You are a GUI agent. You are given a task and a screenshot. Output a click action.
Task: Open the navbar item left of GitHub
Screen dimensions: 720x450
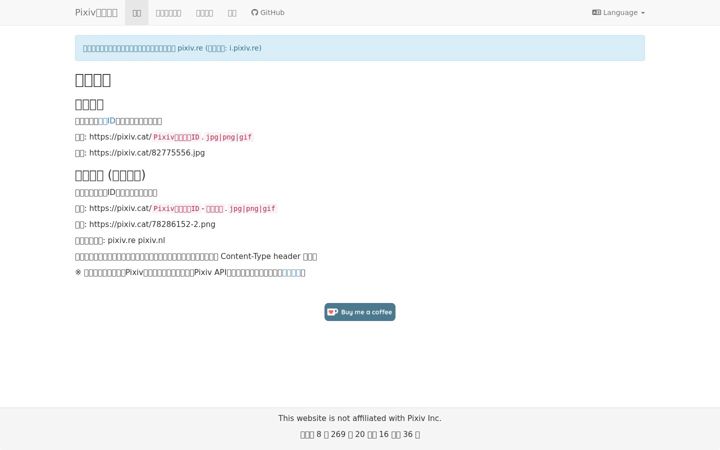(232, 12)
